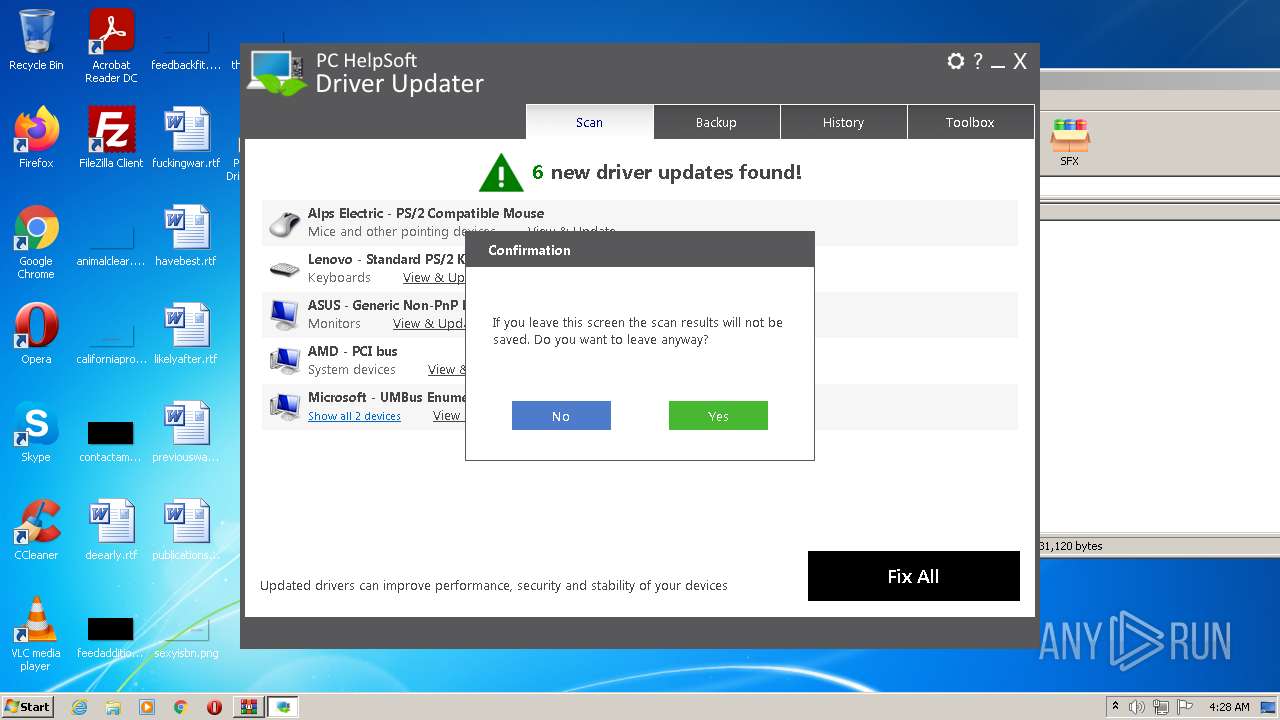Click the mouse device icon for Alps Electric
This screenshot has width=1280, height=720.
coord(285,224)
